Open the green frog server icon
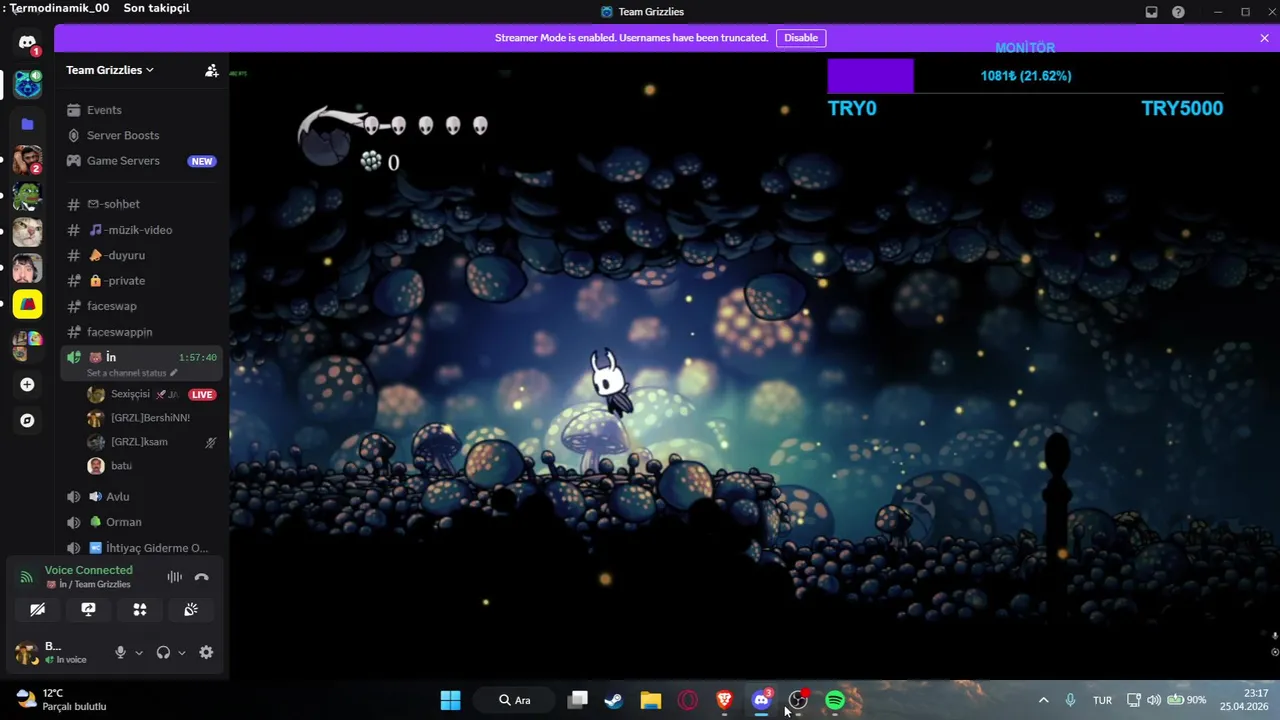The height and width of the screenshot is (720, 1280). [27, 195]
